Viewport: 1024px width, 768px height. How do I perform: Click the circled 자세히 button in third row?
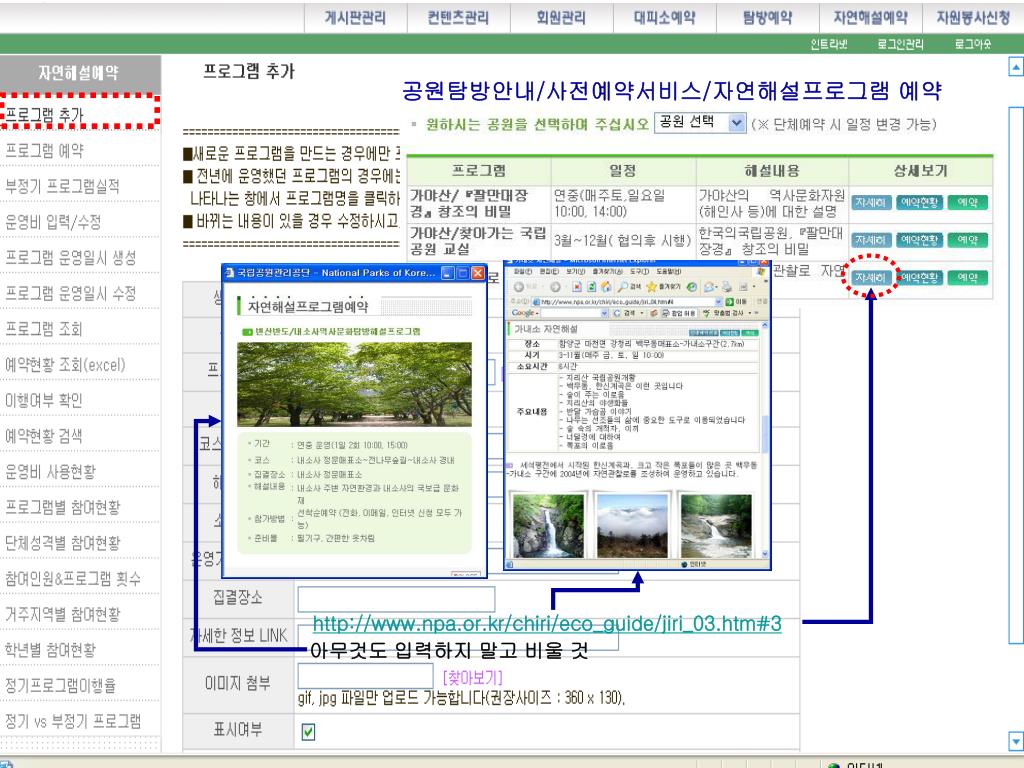(869, 277)
